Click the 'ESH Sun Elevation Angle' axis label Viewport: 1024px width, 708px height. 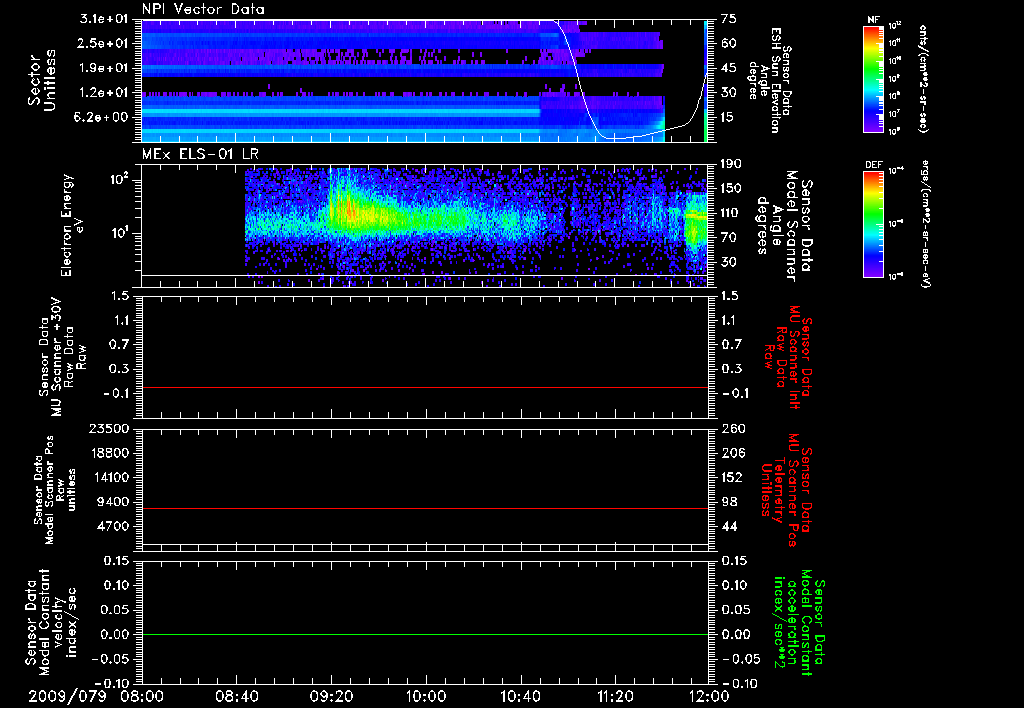[770, 80]
